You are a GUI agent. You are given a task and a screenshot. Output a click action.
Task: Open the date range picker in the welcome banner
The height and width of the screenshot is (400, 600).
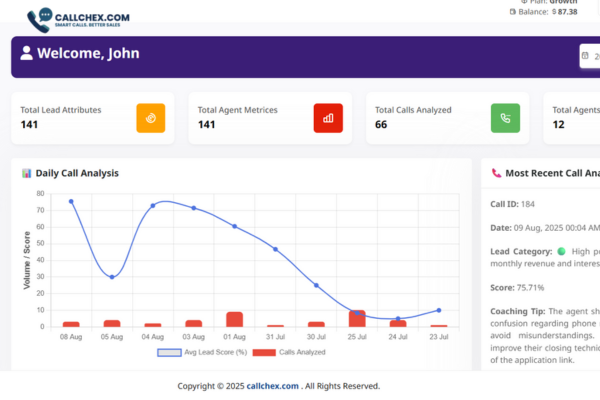(590, 56)
